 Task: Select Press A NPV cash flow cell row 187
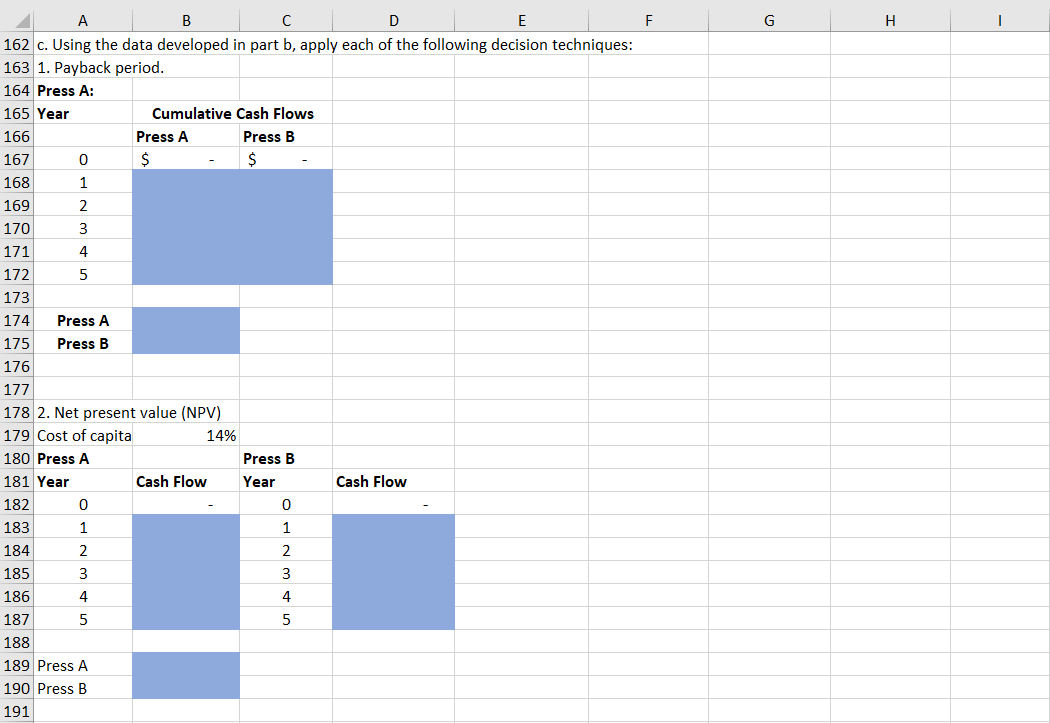tap(186, 619)
